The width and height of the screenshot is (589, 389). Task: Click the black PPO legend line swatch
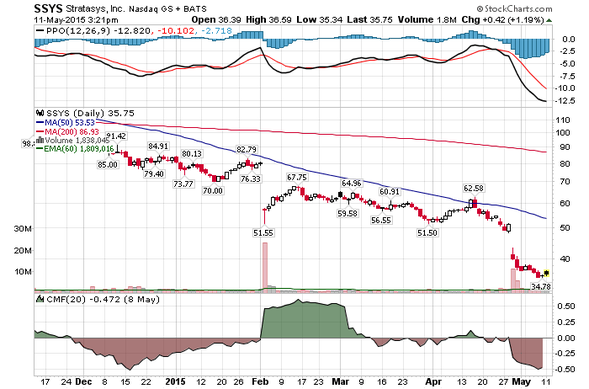(40, 31)
